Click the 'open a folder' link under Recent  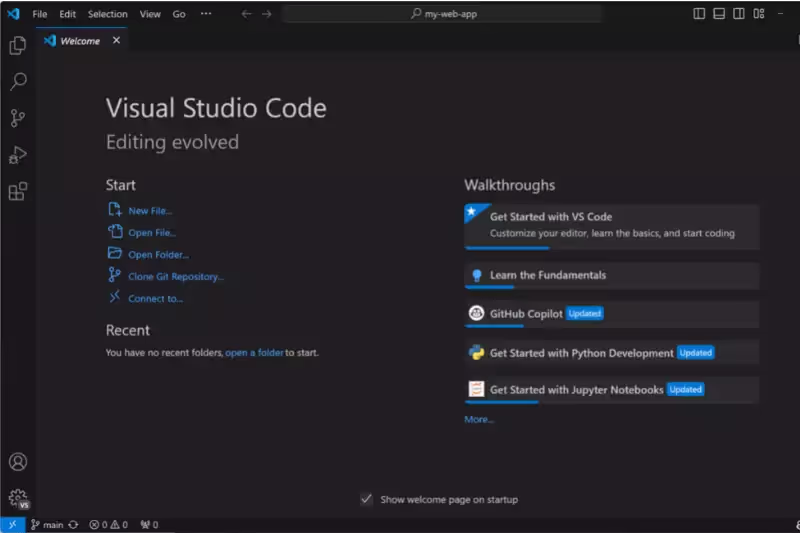(x=254, y=352)
